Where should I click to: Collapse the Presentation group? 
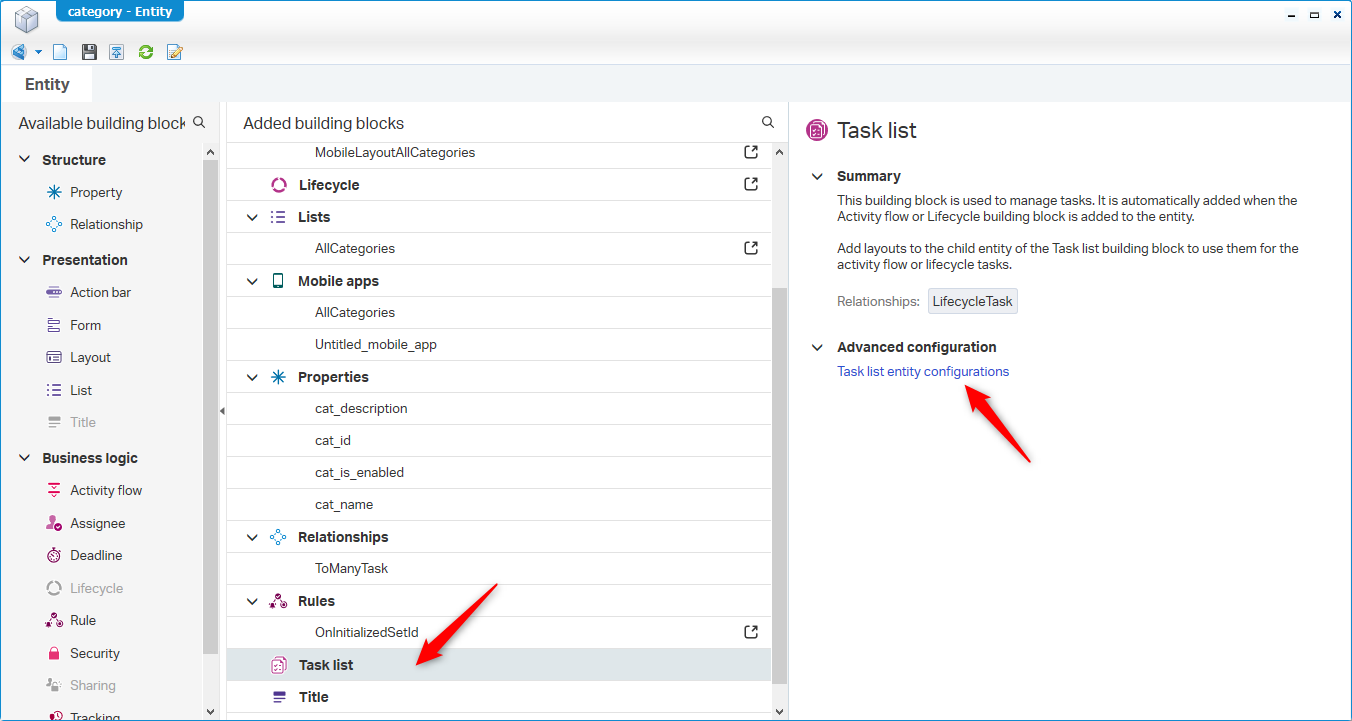click(x=25, y=260)
